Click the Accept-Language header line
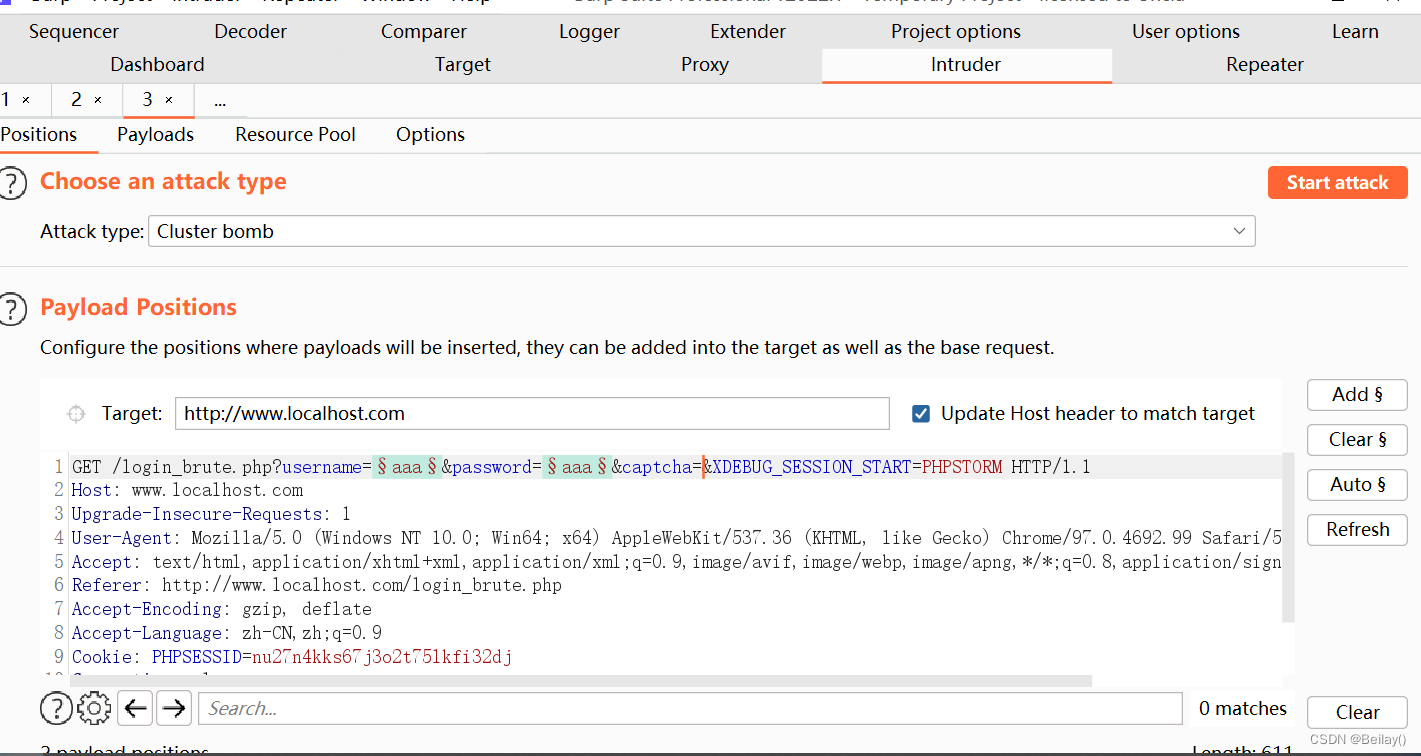The height and width of the screenshot is (756, 1421). pos(226,633)
